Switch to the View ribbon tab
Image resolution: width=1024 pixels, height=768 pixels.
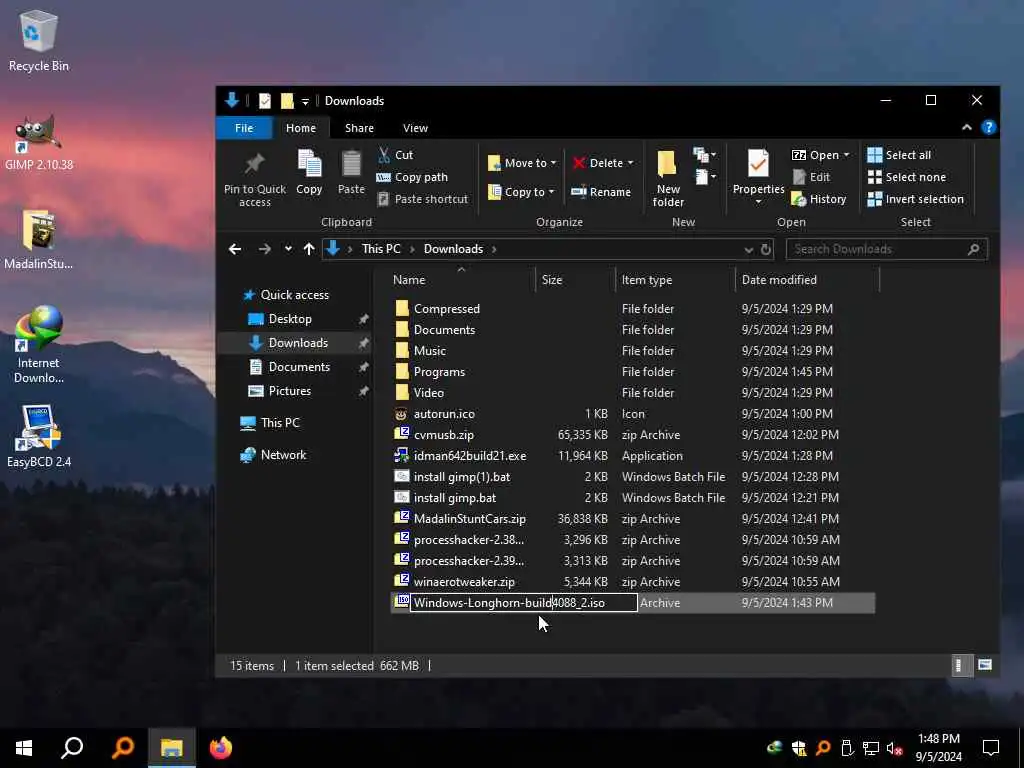click(415, 128)
